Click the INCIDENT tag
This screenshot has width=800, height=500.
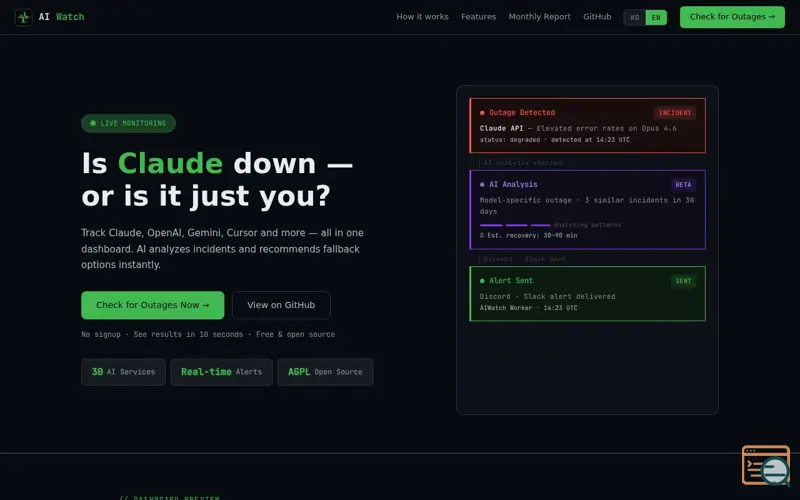pyautogui.click(x=674, y=113)
